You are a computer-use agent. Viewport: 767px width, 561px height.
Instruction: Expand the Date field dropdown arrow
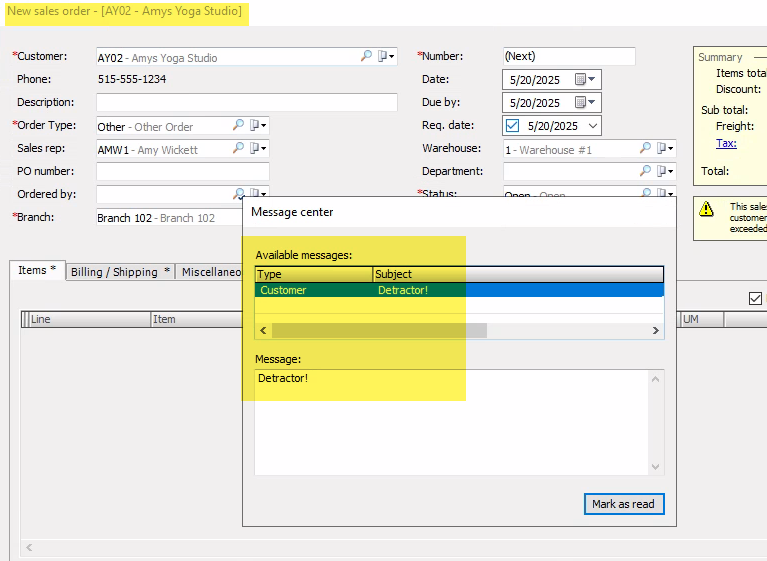[x=592, y=79]
